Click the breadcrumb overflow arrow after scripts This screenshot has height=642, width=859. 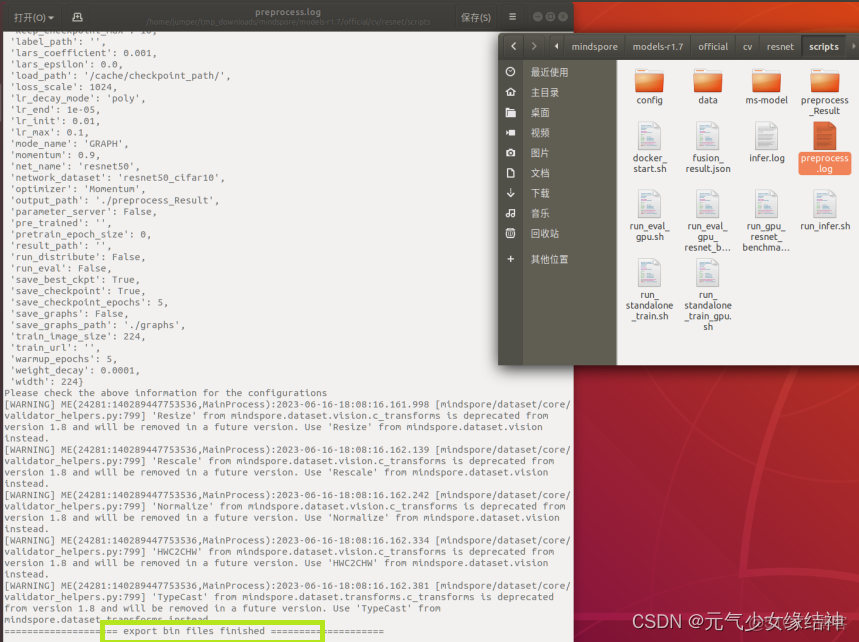851,46
